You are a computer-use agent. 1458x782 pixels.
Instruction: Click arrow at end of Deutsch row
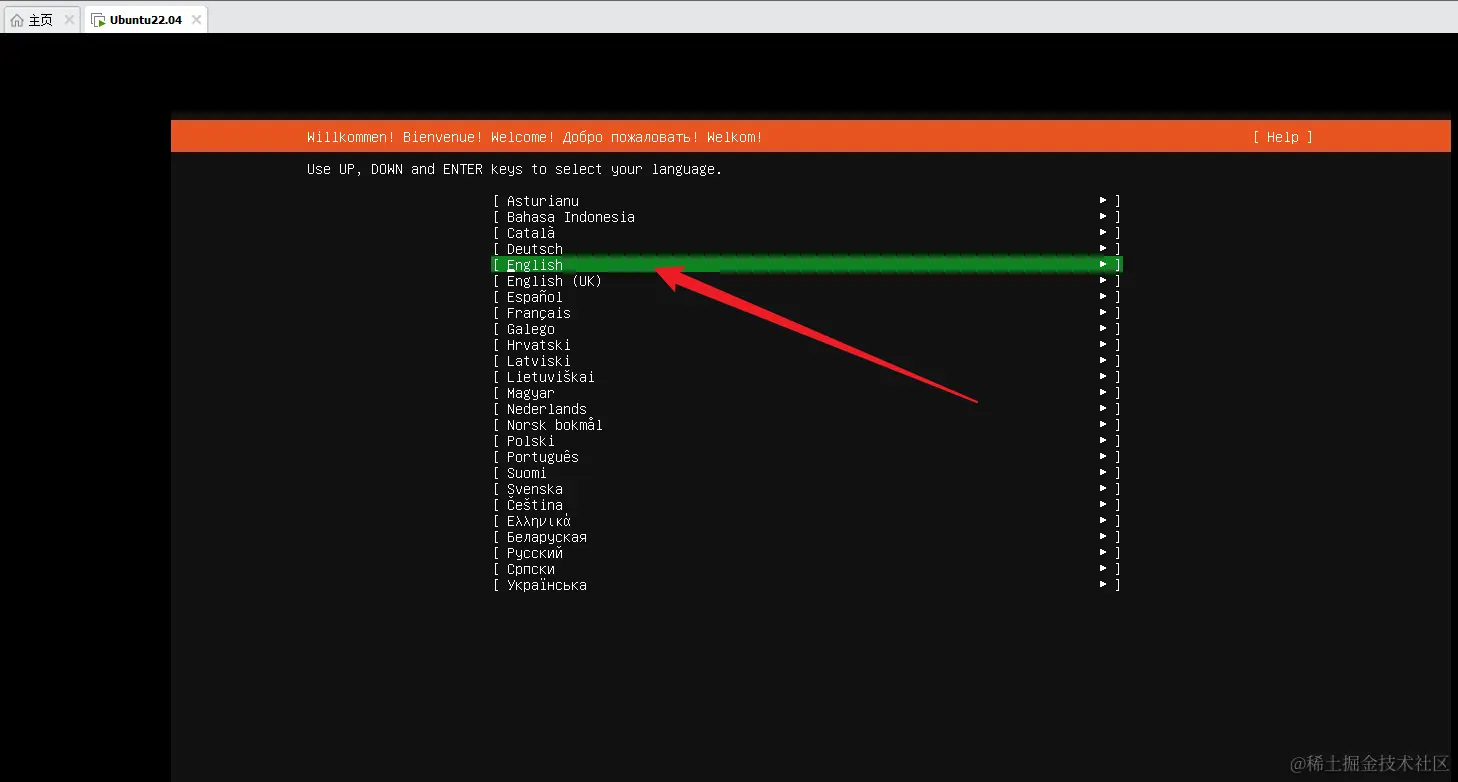[x=1103, y=249]
